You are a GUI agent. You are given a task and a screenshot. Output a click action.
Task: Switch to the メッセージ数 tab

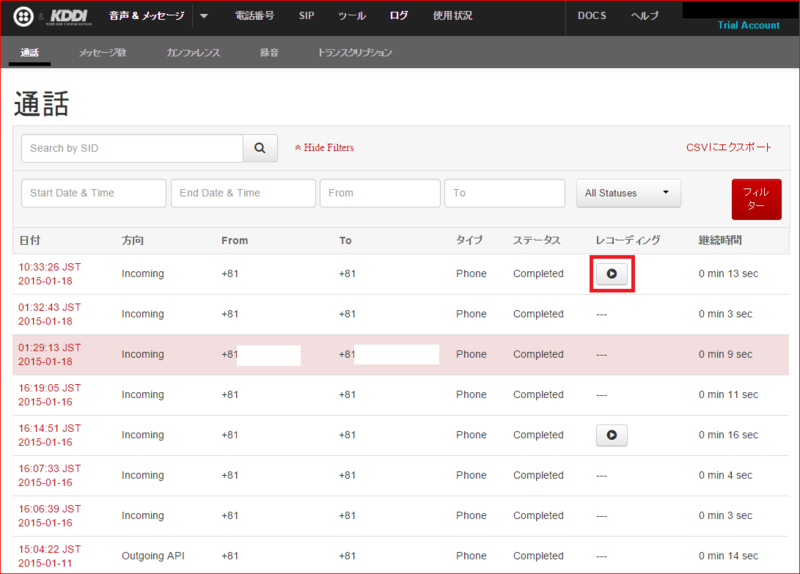pos(103,53)
